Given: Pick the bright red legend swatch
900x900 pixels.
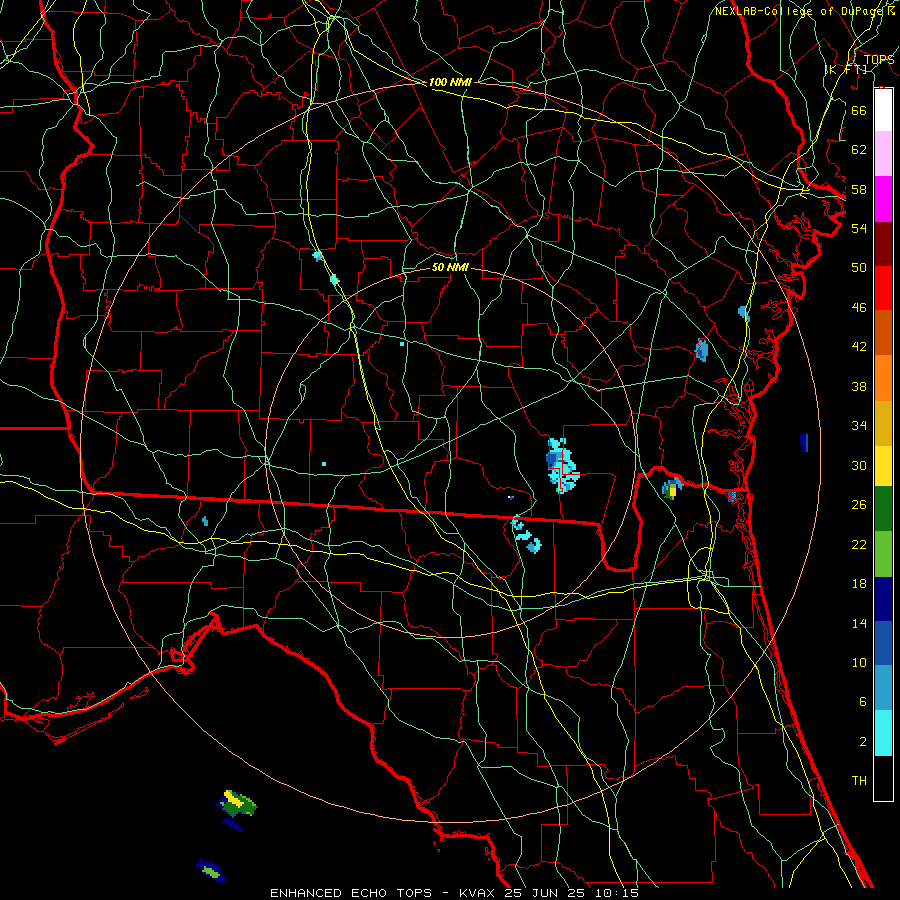Looking at the screenshot, I should (883, 288).
